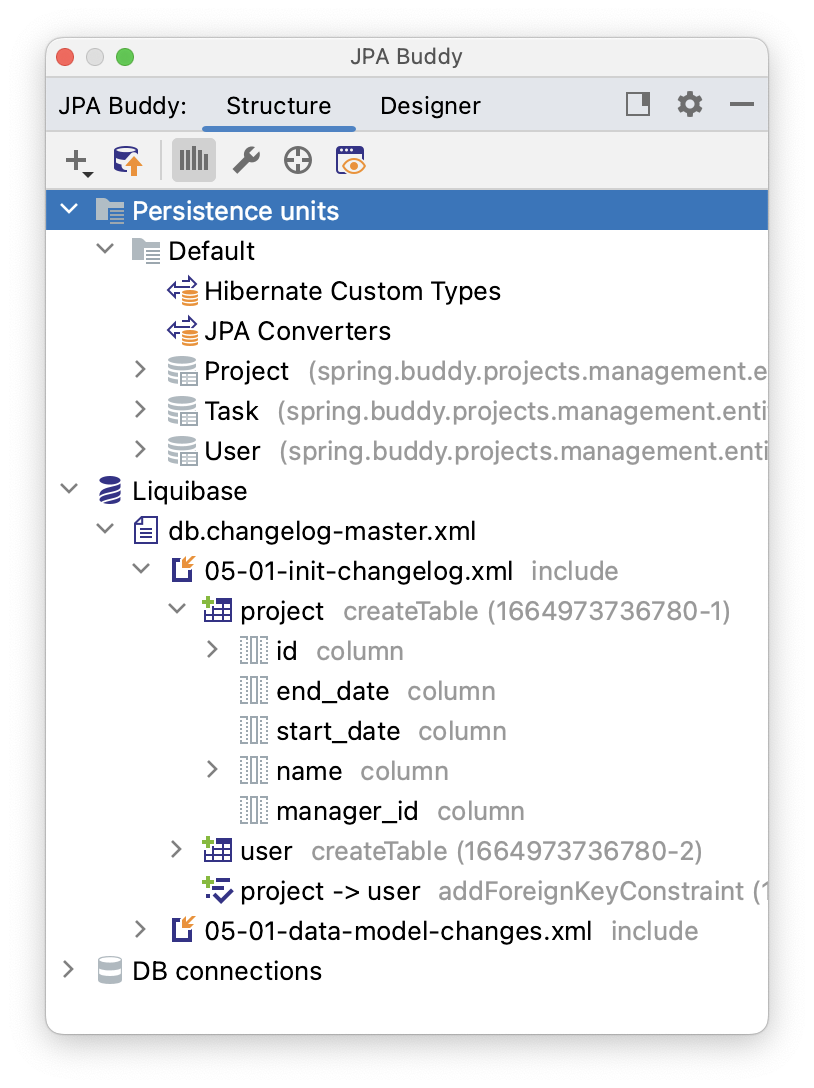Hide the JPA Buddy panel with minus
The image size is (814, 1088).
point(742,105)
